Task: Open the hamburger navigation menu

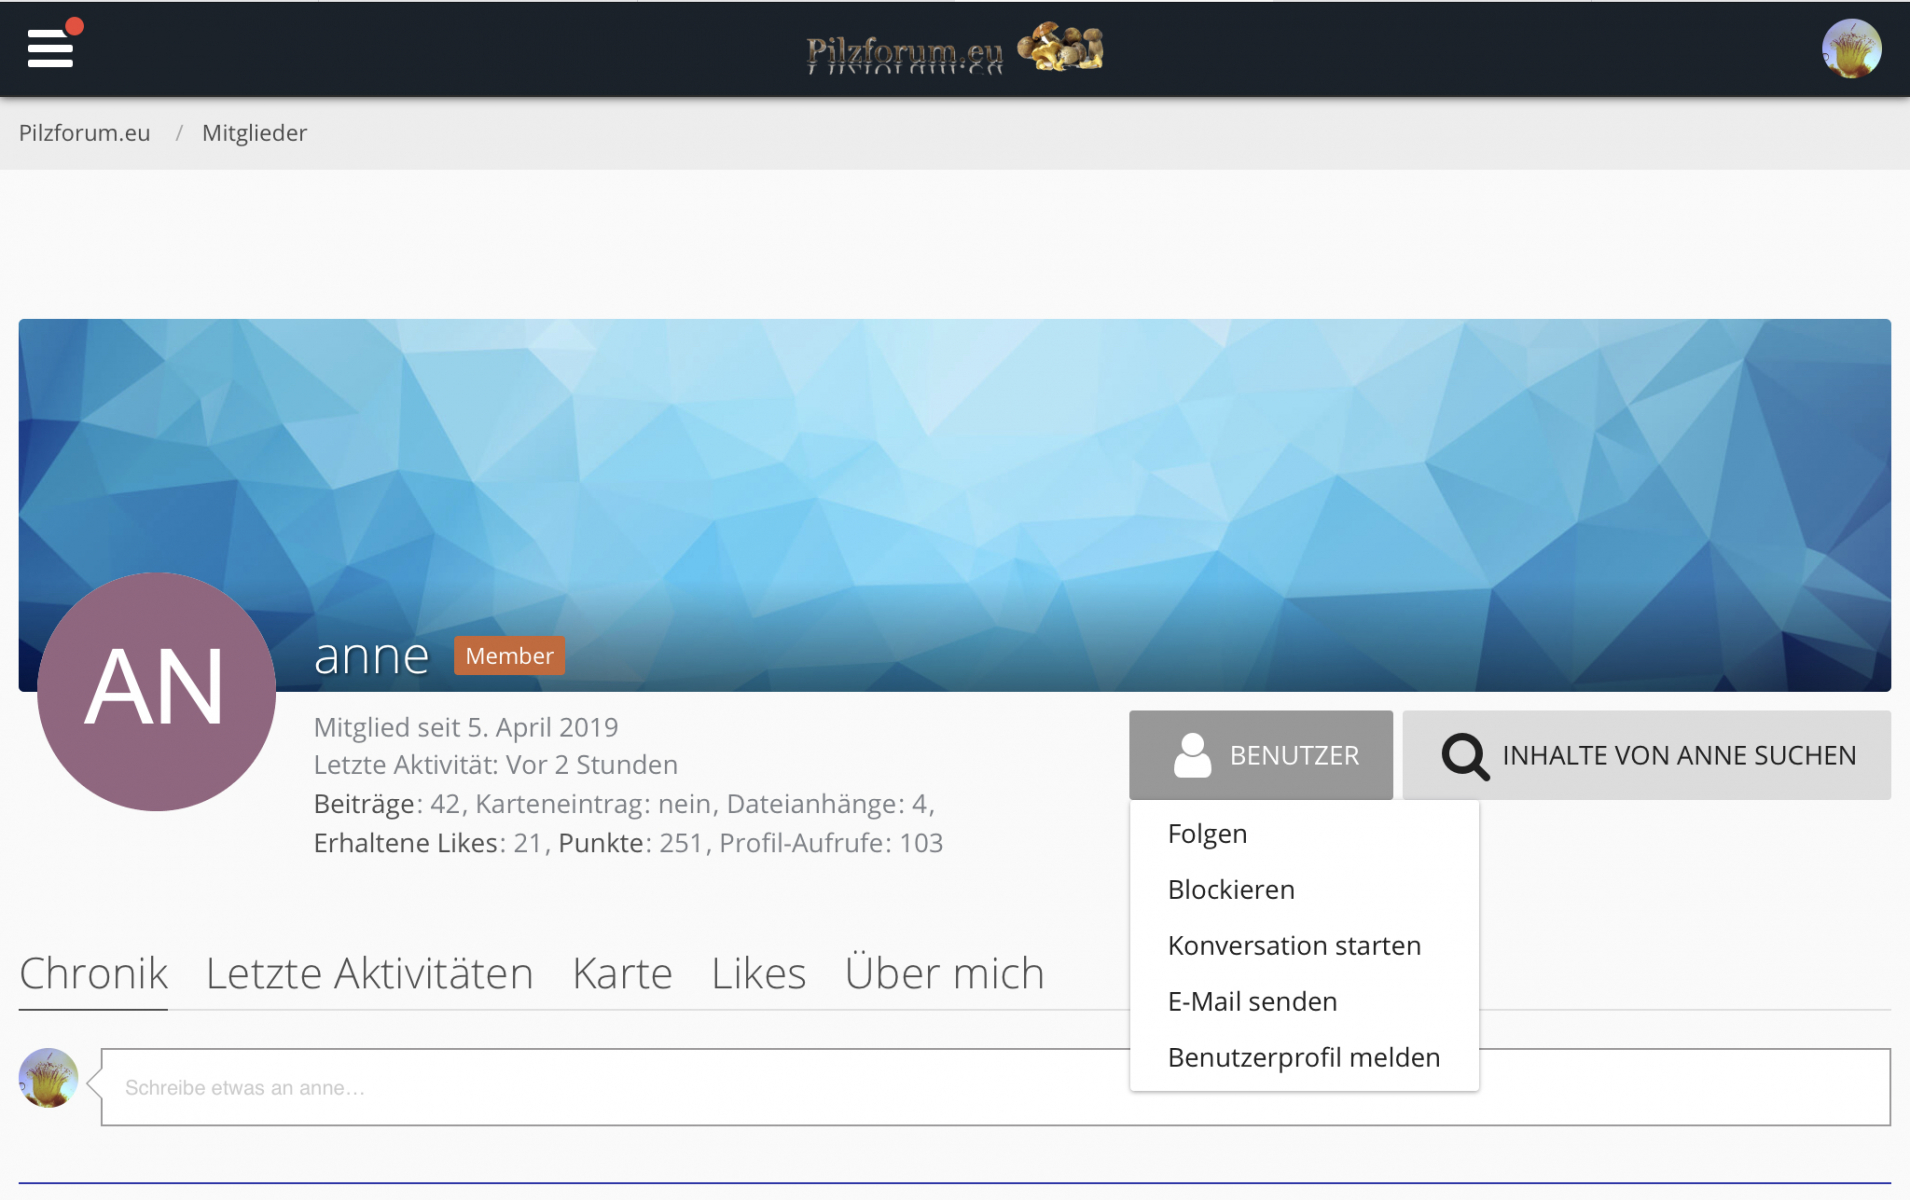Action: pyautogui.click(x=50, y=48)
